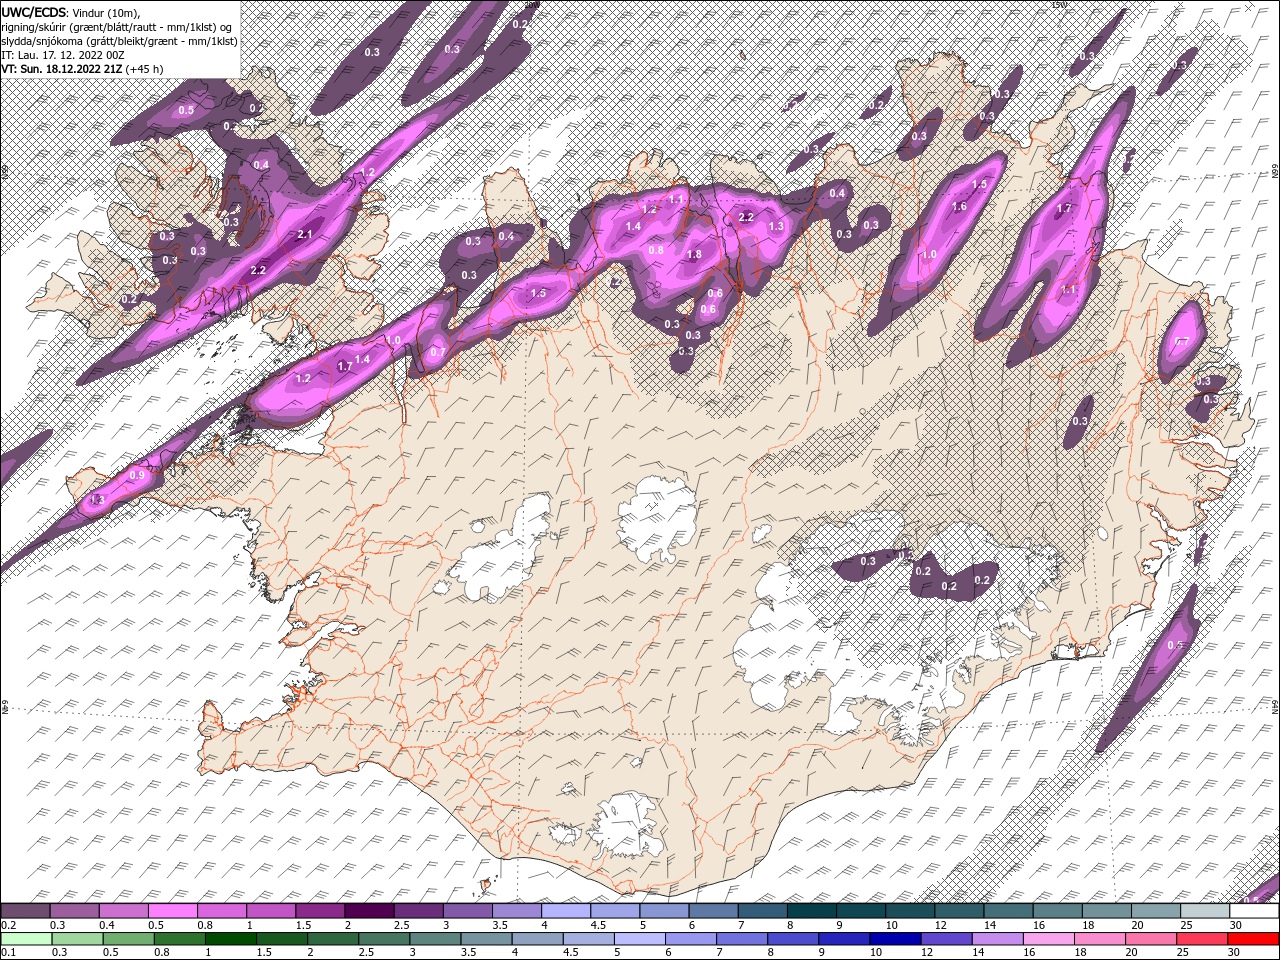Screen dimensions: 1280x960
Task: Select the deep blue 10 swatch, lower legend row
Action: [x=894, y=939]
